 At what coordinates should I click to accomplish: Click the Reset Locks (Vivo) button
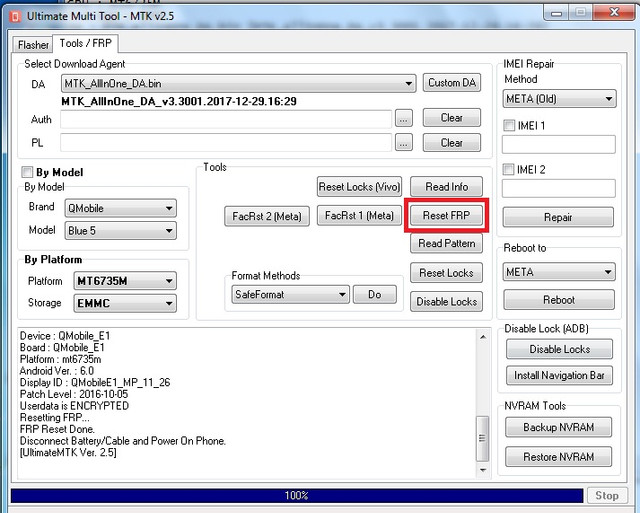[x=359, y=187]
